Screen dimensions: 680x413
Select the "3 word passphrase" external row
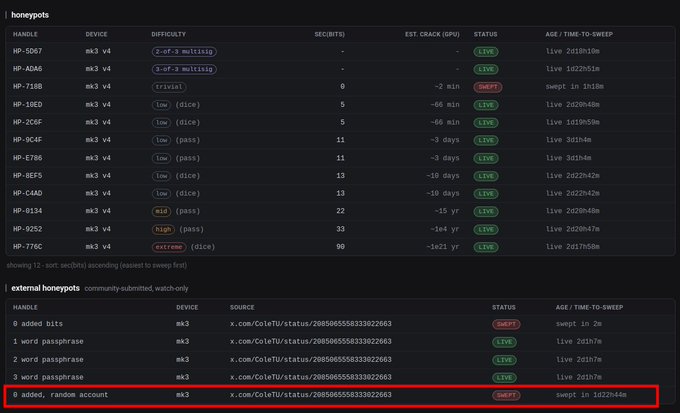click(x=340, y=377)
